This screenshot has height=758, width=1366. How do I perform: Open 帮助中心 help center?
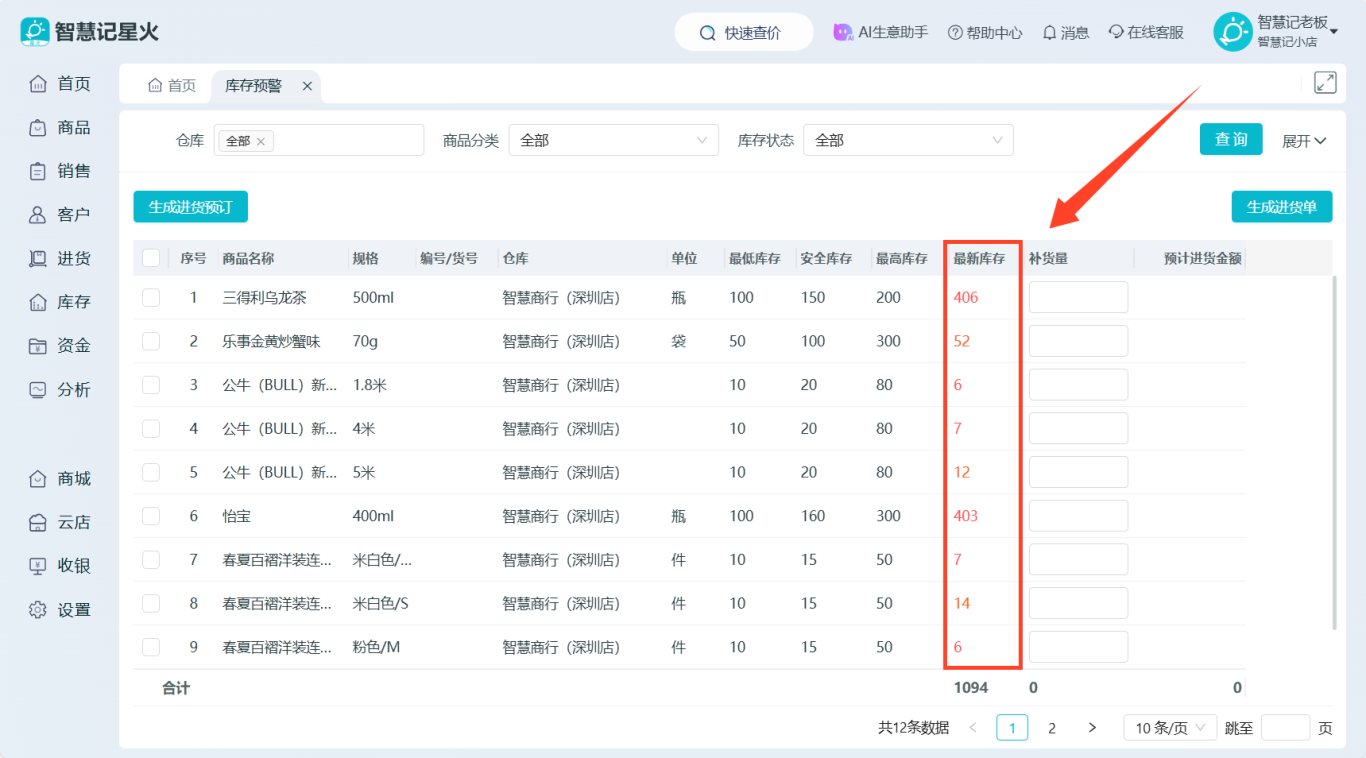(985, 32)
